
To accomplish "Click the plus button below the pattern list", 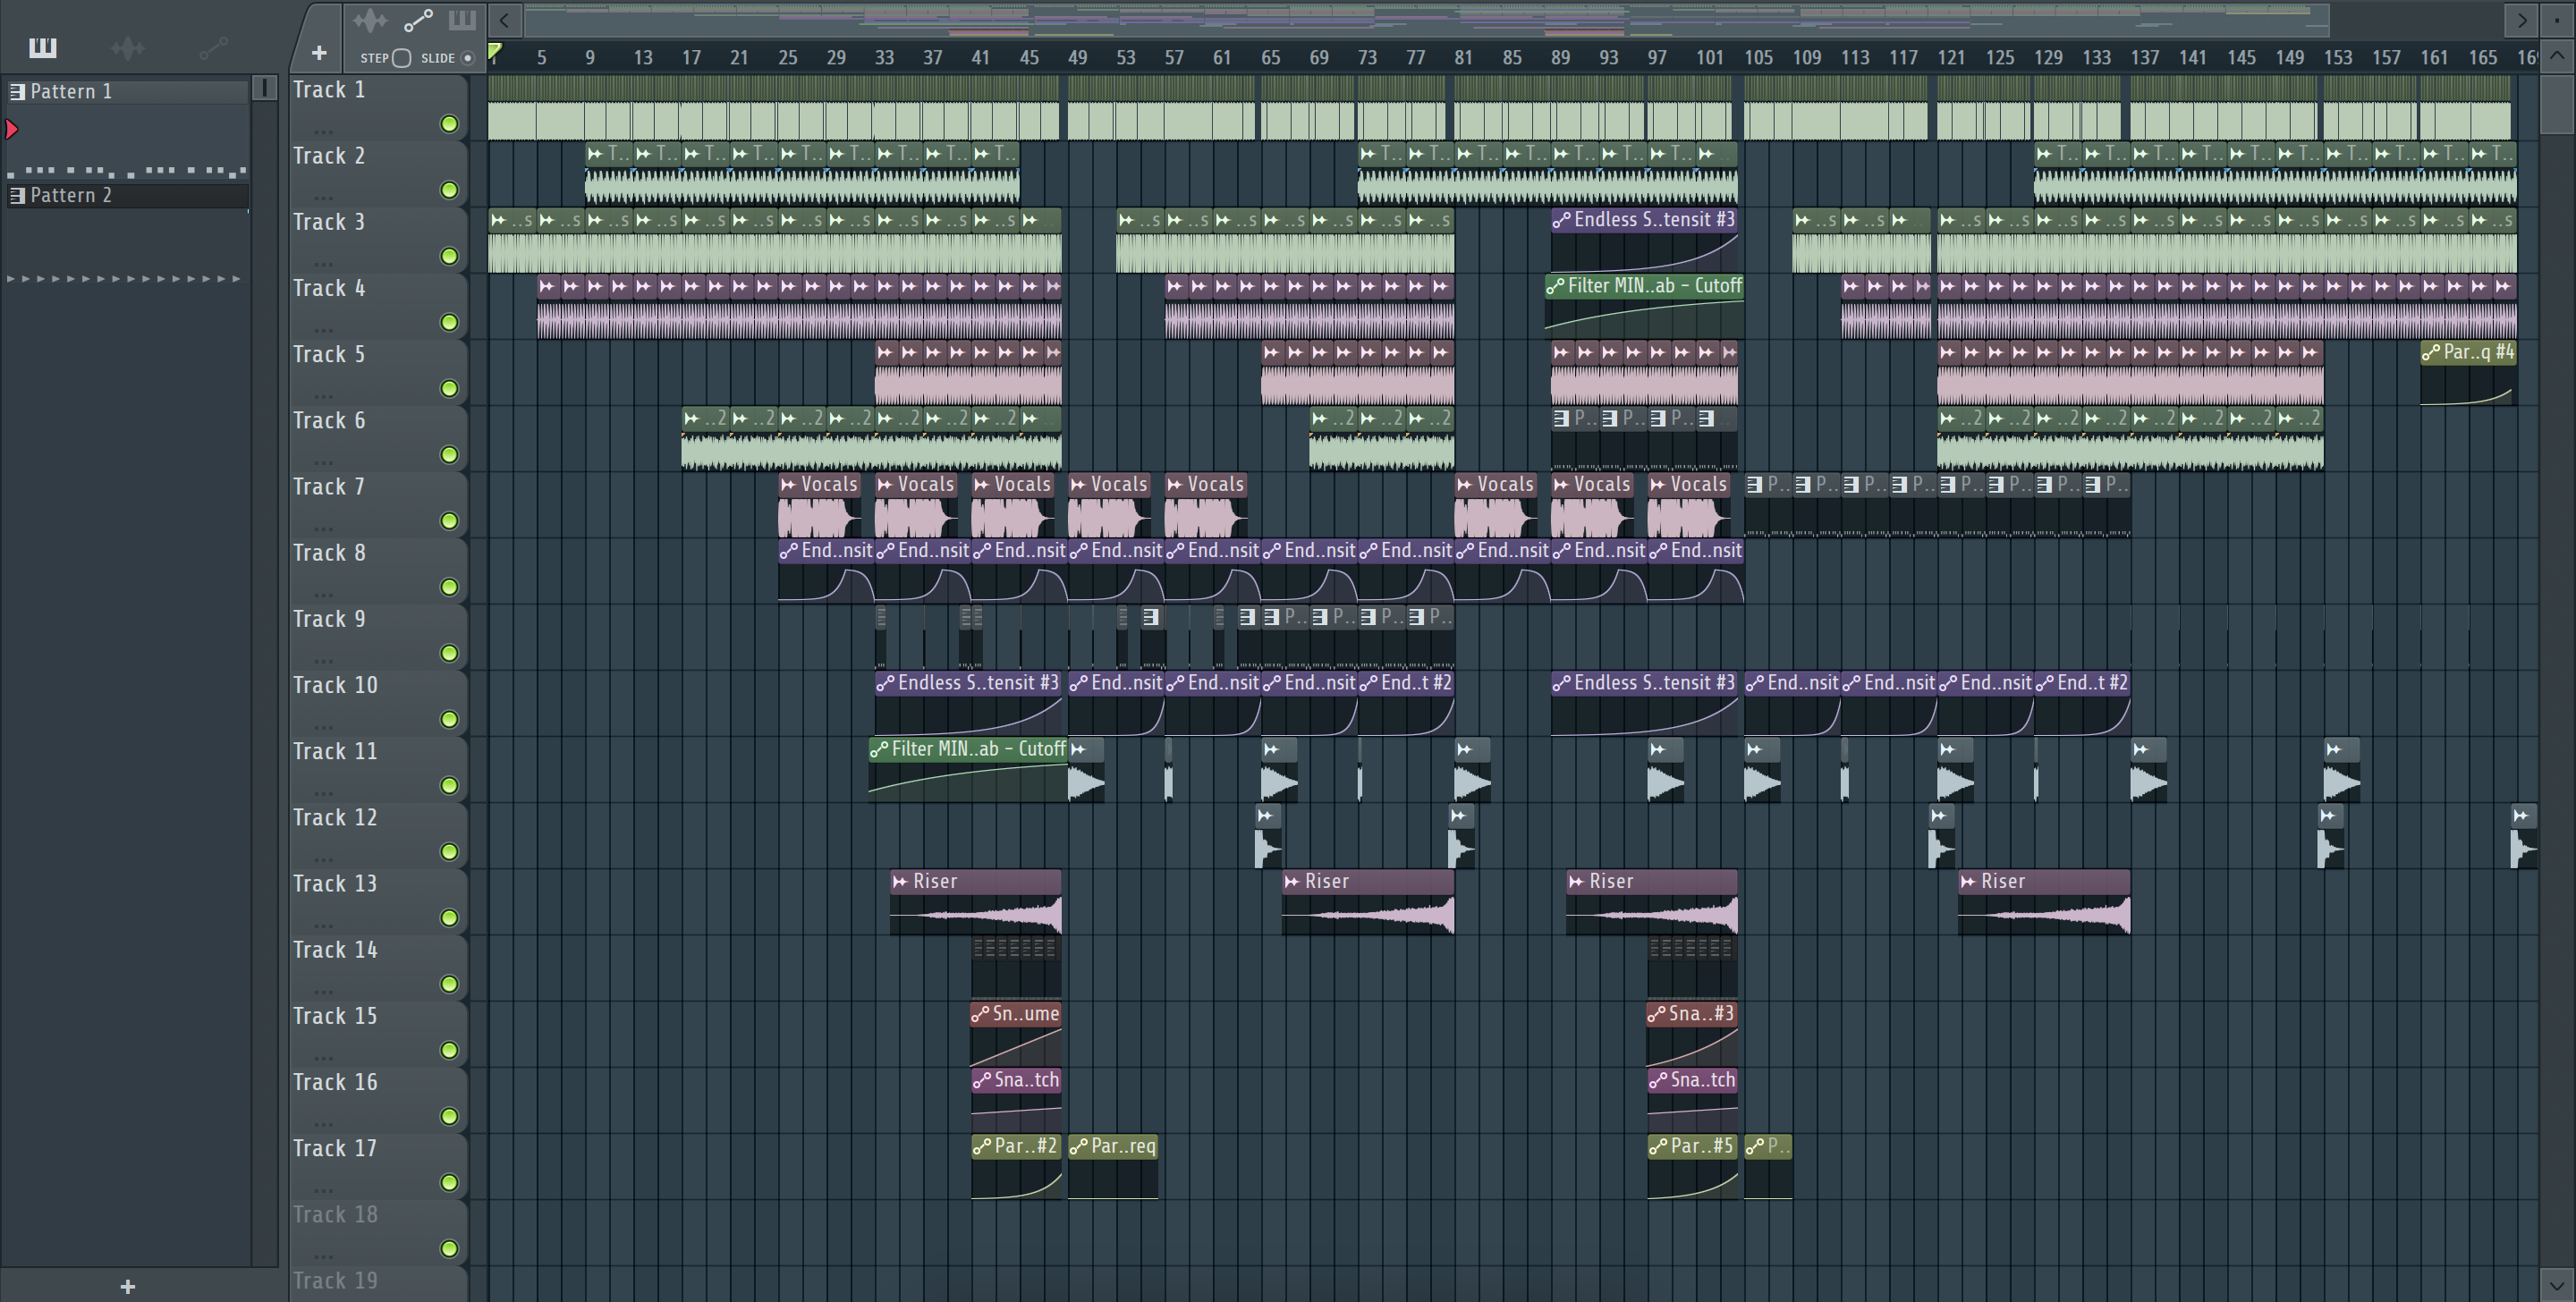I will (x=127, y=1286).
